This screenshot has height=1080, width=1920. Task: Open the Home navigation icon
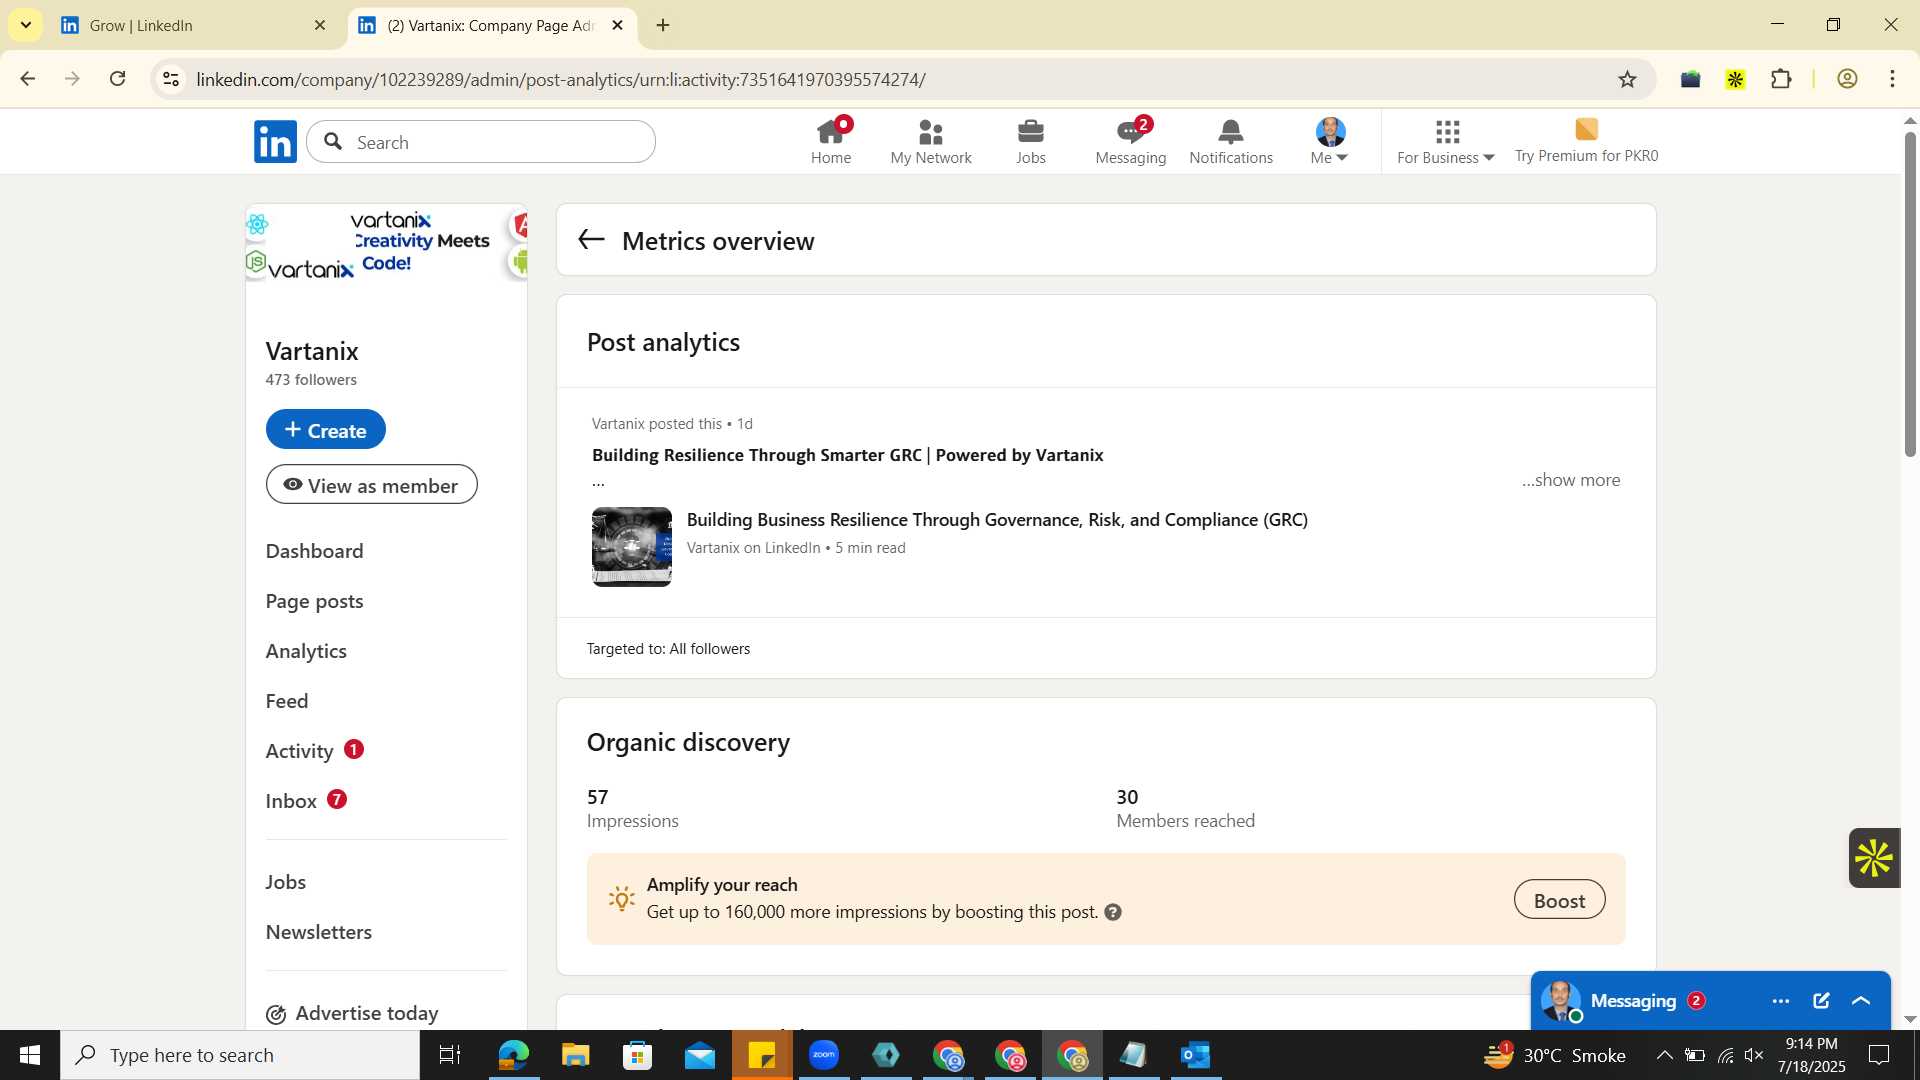pyautogui.click(x=831, y=142)
